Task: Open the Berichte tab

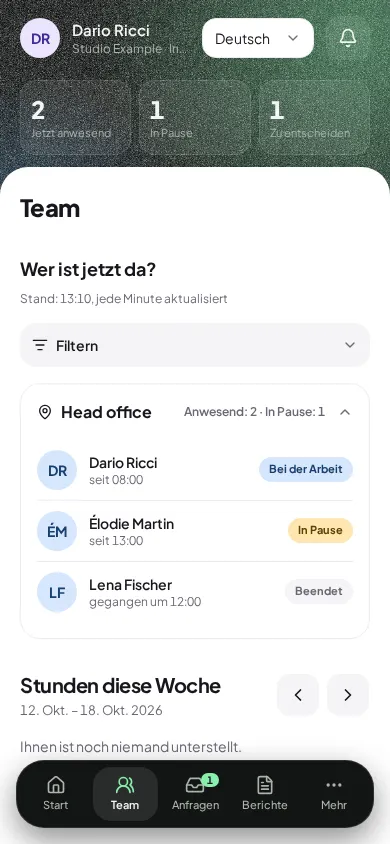Action: (x=265, y=793)
